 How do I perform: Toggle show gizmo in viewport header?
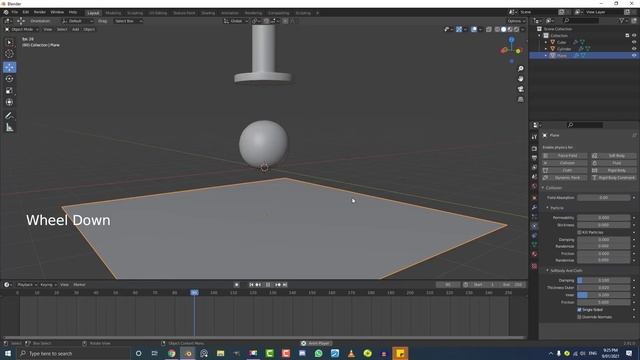coord(459,29)
